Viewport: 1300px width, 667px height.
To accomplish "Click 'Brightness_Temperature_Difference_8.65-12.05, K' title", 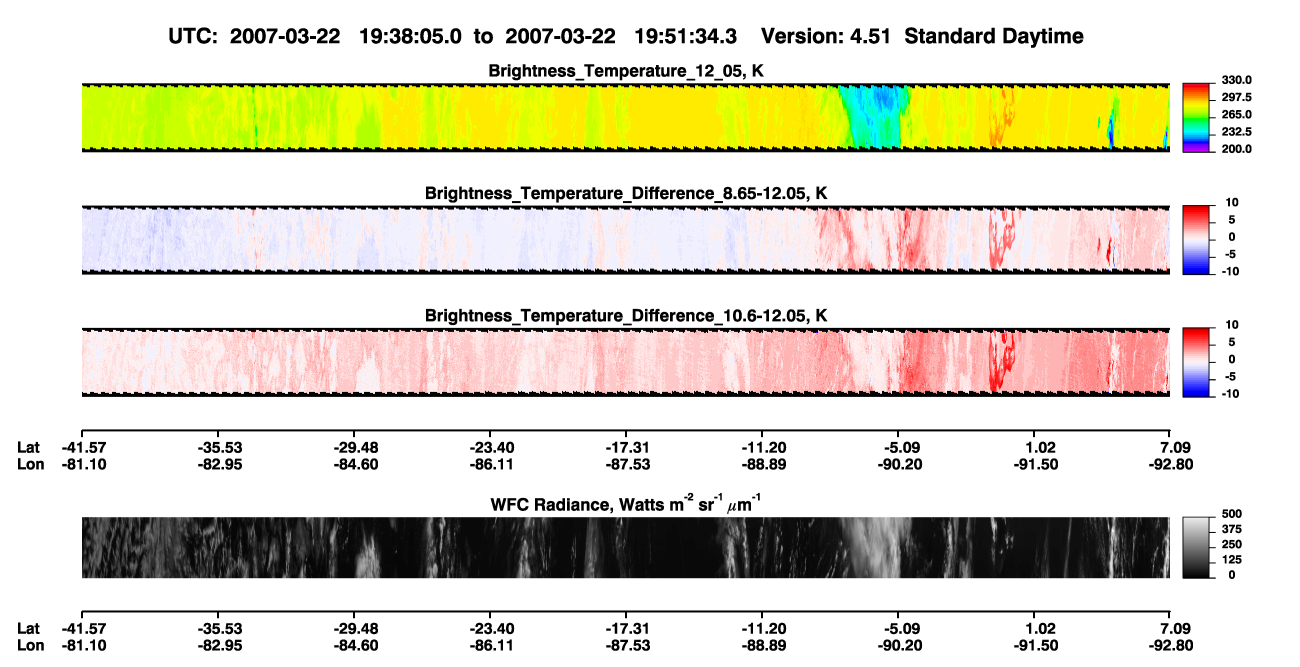I will coord(626,193).
